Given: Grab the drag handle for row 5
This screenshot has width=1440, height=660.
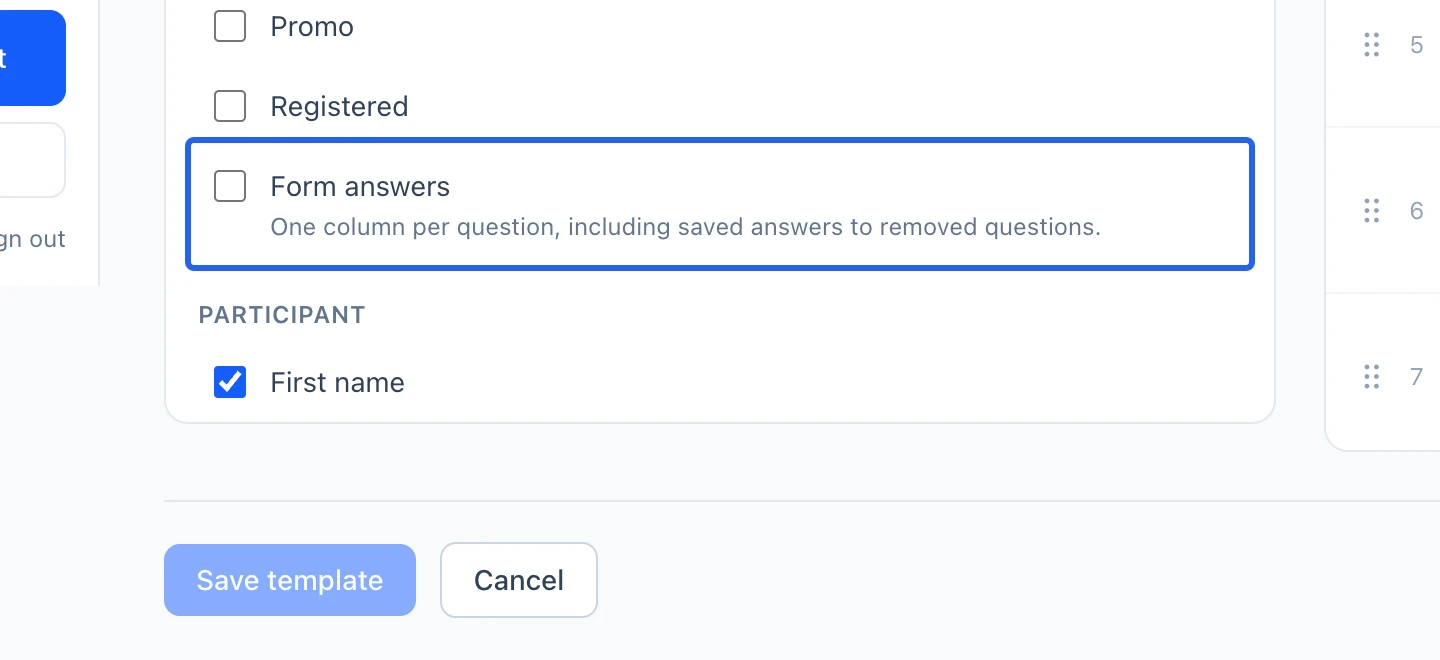Looking at the screenshot, I should (x=1372, y=44).
